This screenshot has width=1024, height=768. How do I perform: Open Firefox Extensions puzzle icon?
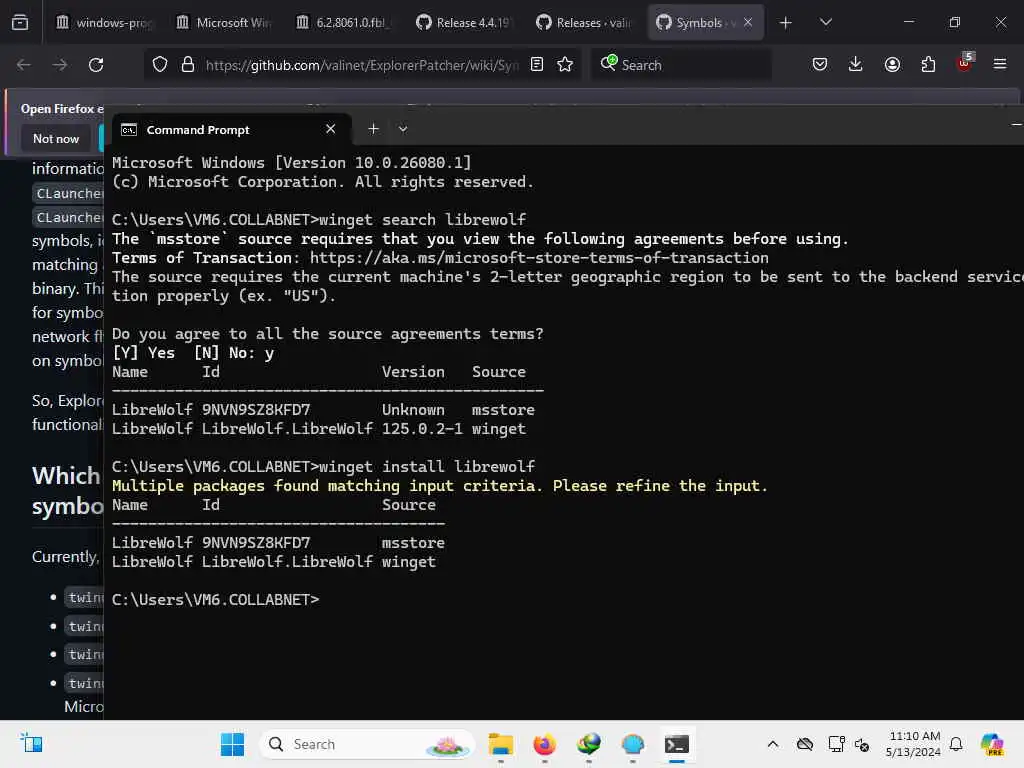pyautogui.click(x=928, y=65)
